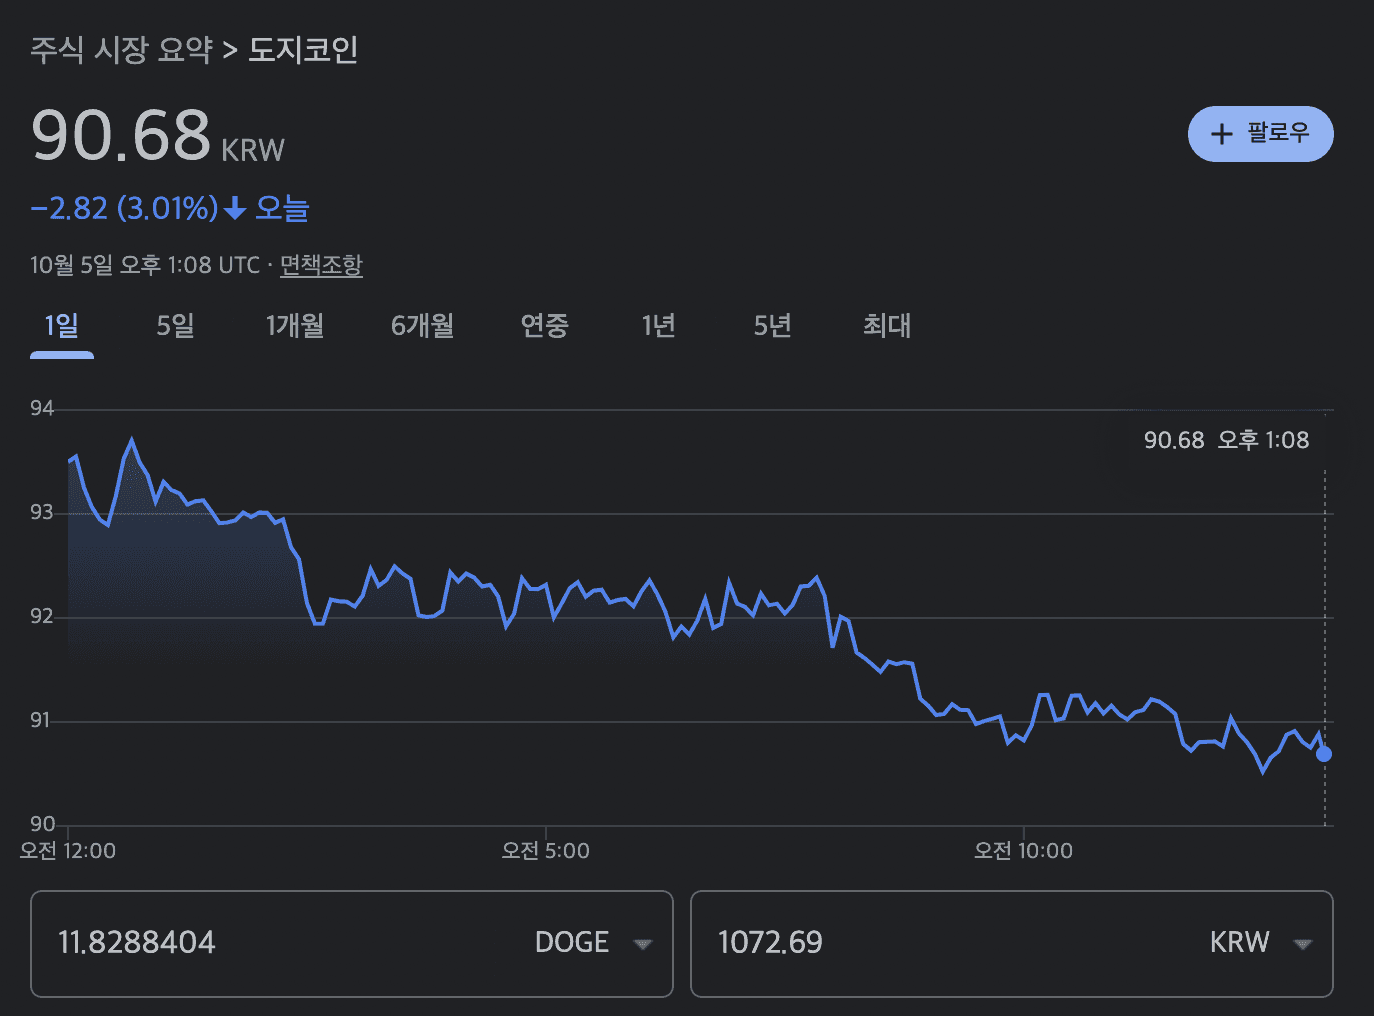Show the 6개월 chart range
Image resolution: width=1374 pixels, height=1016 pixels.
pyautogui.click(x=422, y=325)
